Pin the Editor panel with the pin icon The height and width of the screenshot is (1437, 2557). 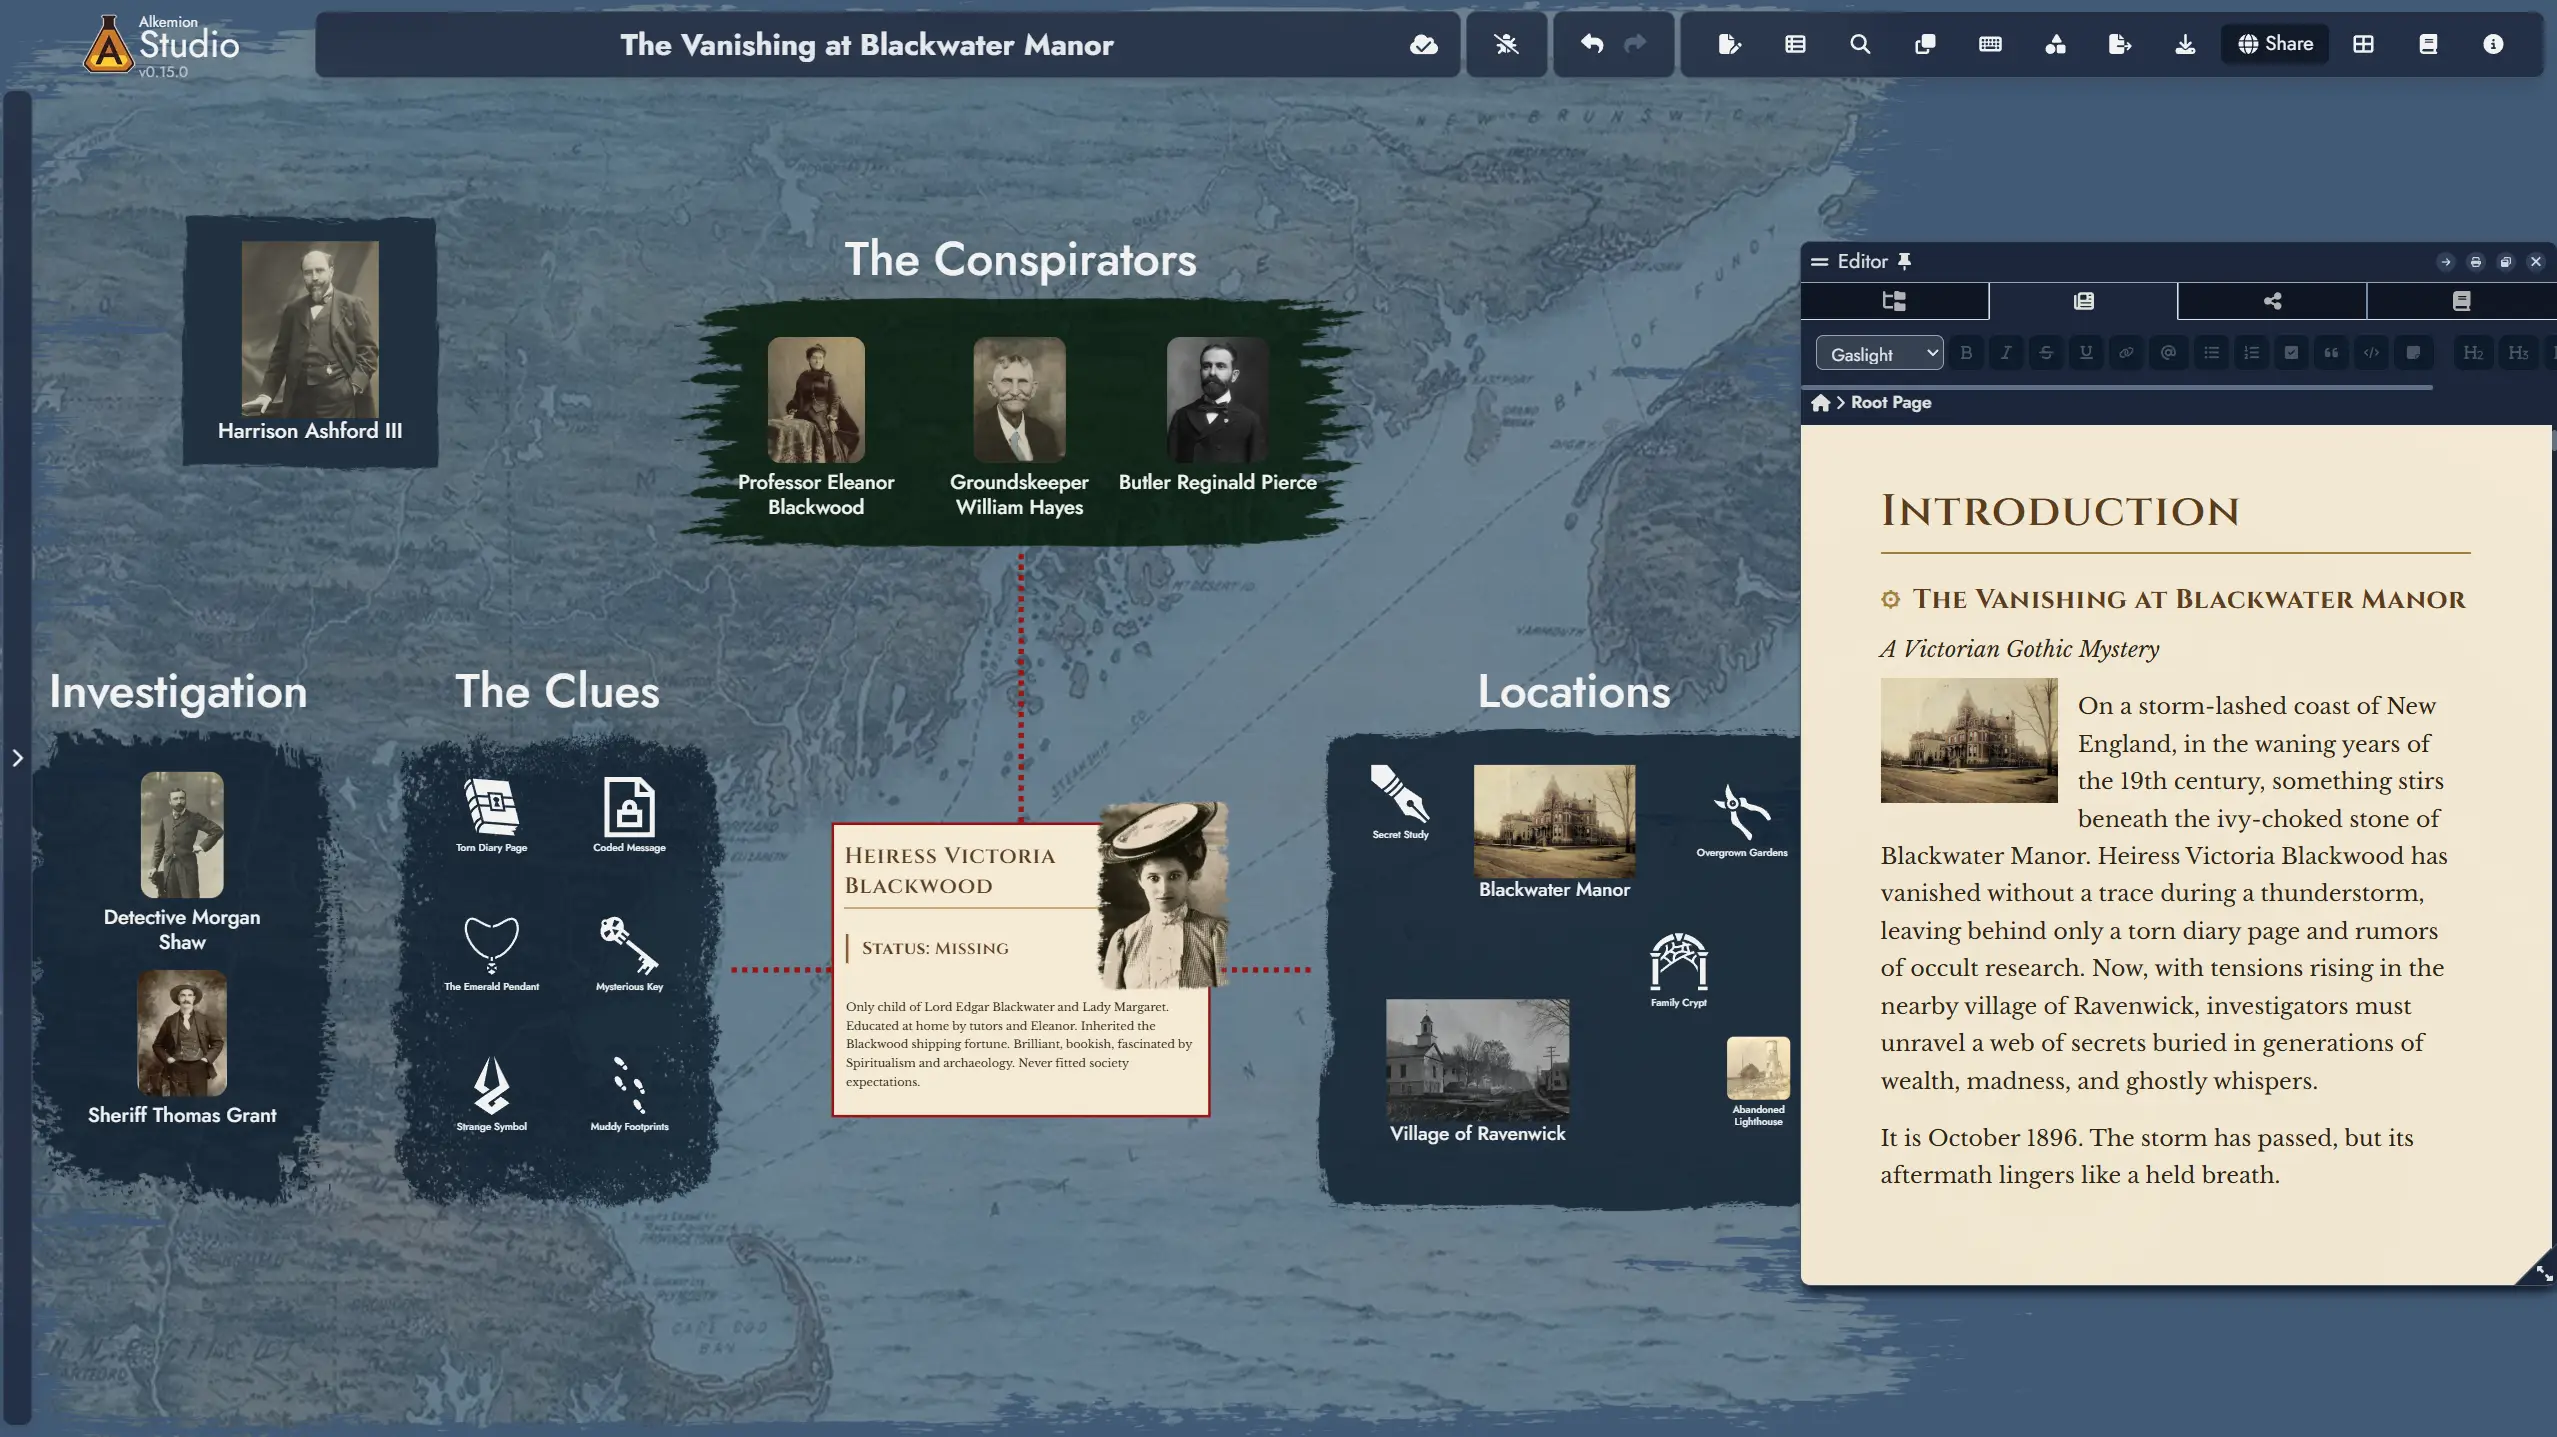(1905, 261)
